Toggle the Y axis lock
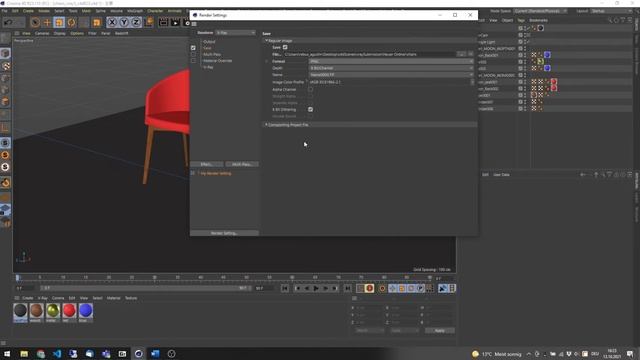 pos(124,22)
